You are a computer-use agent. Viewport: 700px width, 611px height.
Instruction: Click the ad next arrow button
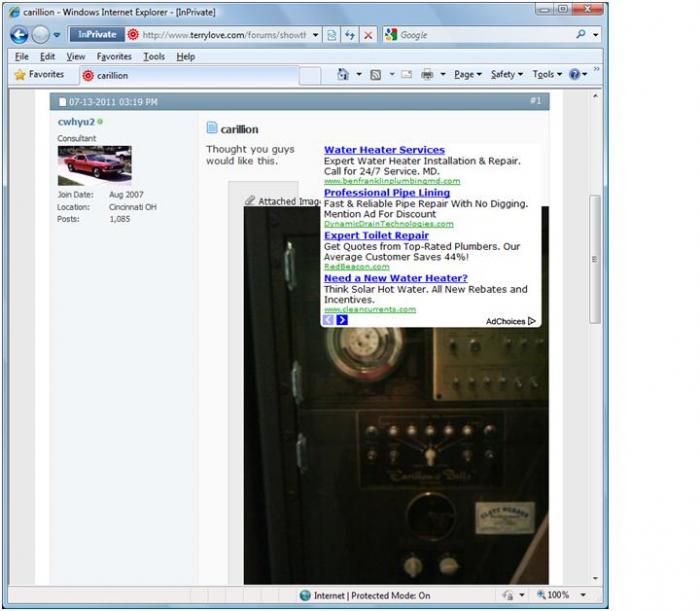point(342,320)
